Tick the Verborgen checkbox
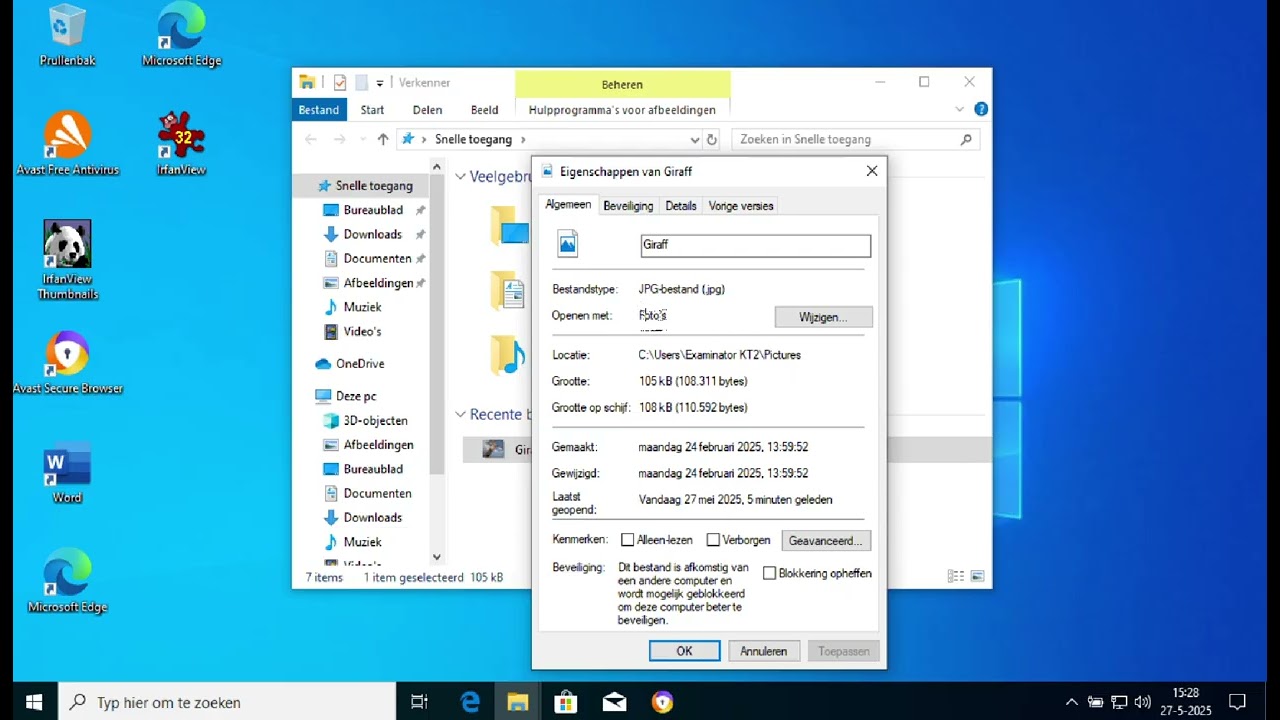This screenshot has height=720, width=1280. click(713, 540)
